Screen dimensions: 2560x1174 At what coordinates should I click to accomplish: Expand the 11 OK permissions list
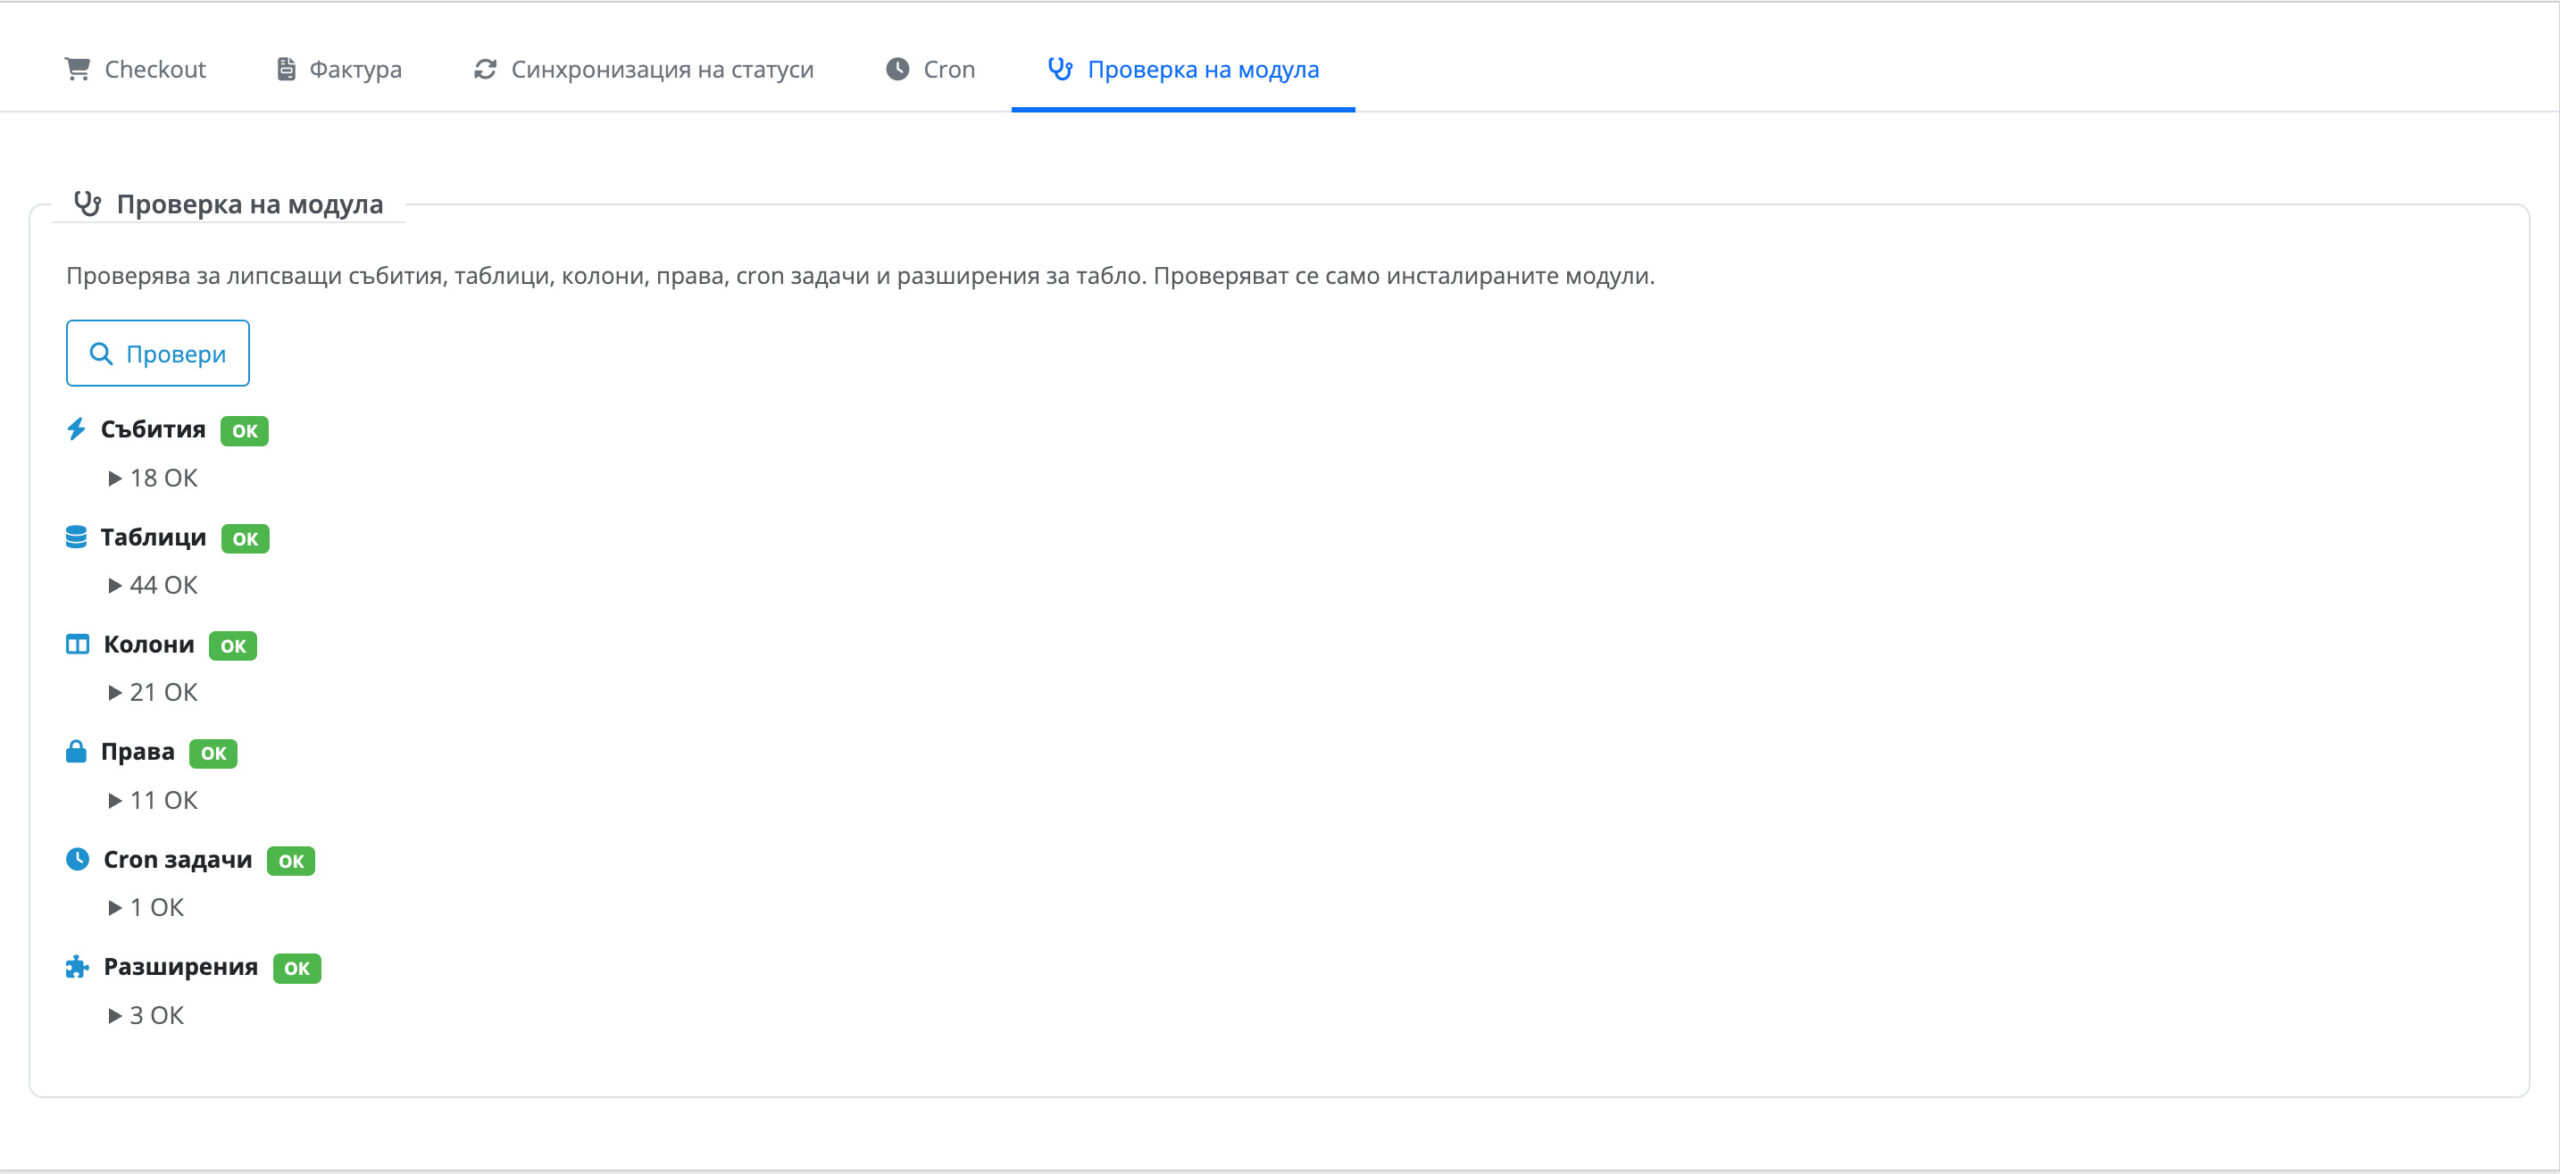153,800
